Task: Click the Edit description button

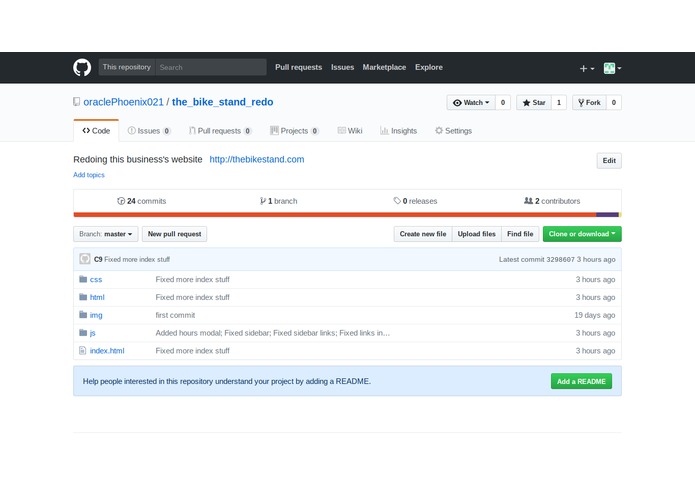Action: (609, 161)
